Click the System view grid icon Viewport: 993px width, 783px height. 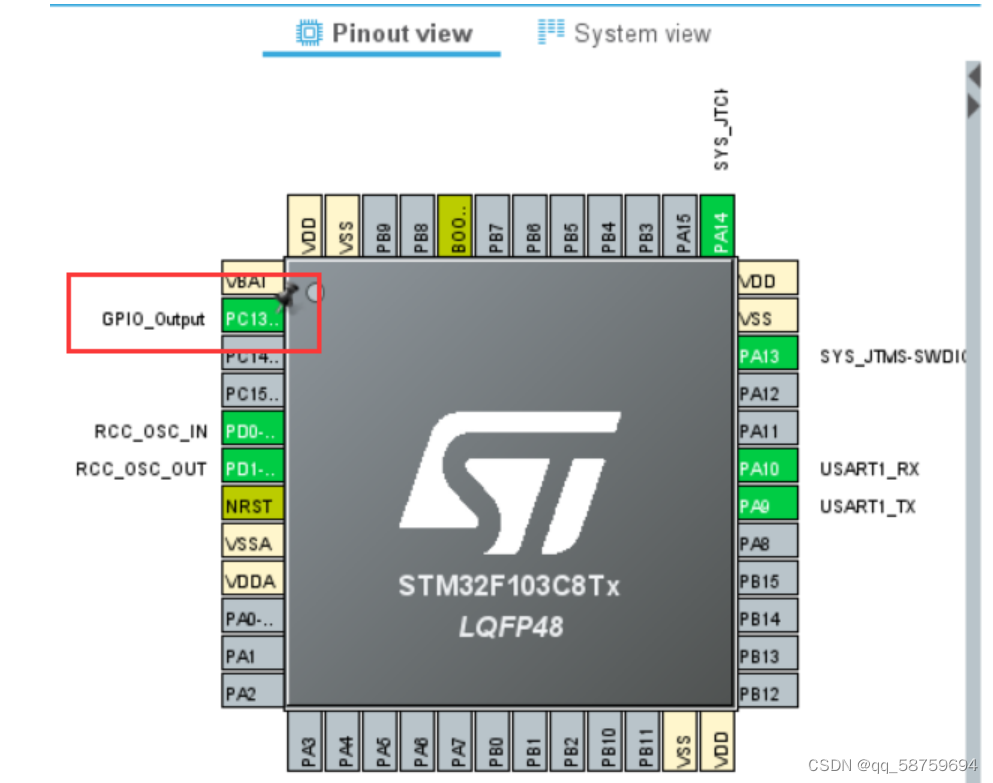pos(550,31)
